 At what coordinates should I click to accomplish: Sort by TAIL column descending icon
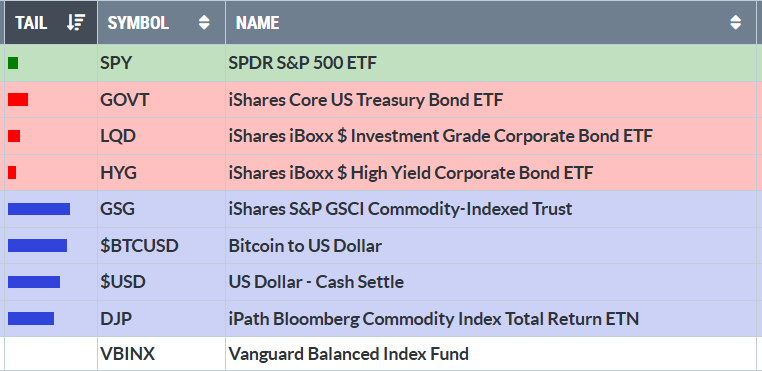pyautogui.click(x=76, y=22)
